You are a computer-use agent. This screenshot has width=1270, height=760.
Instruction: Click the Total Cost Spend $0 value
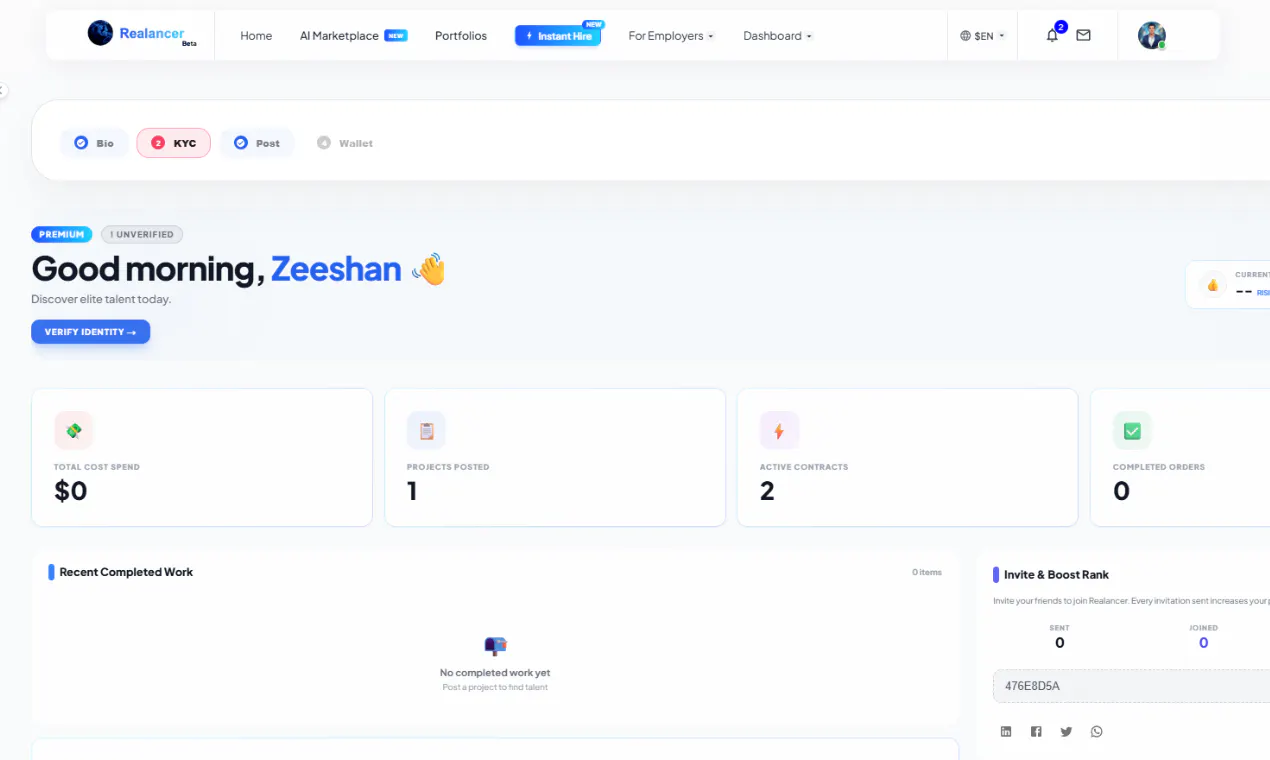(x=71, y=491)
